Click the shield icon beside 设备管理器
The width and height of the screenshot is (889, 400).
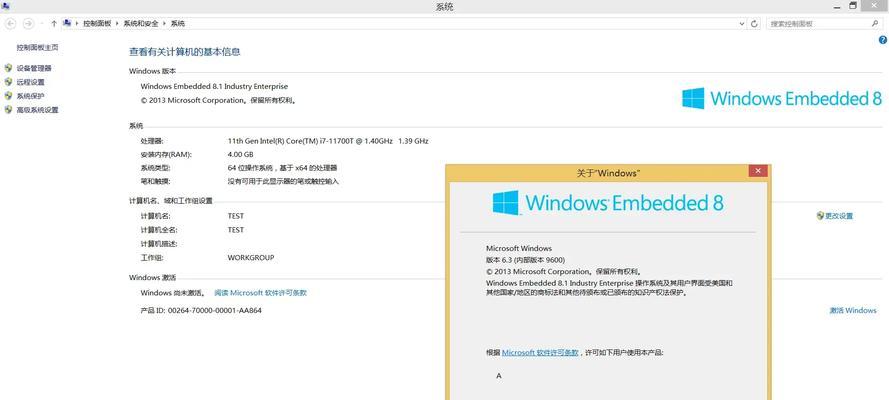pyautogui.click(x=8, y=68)
